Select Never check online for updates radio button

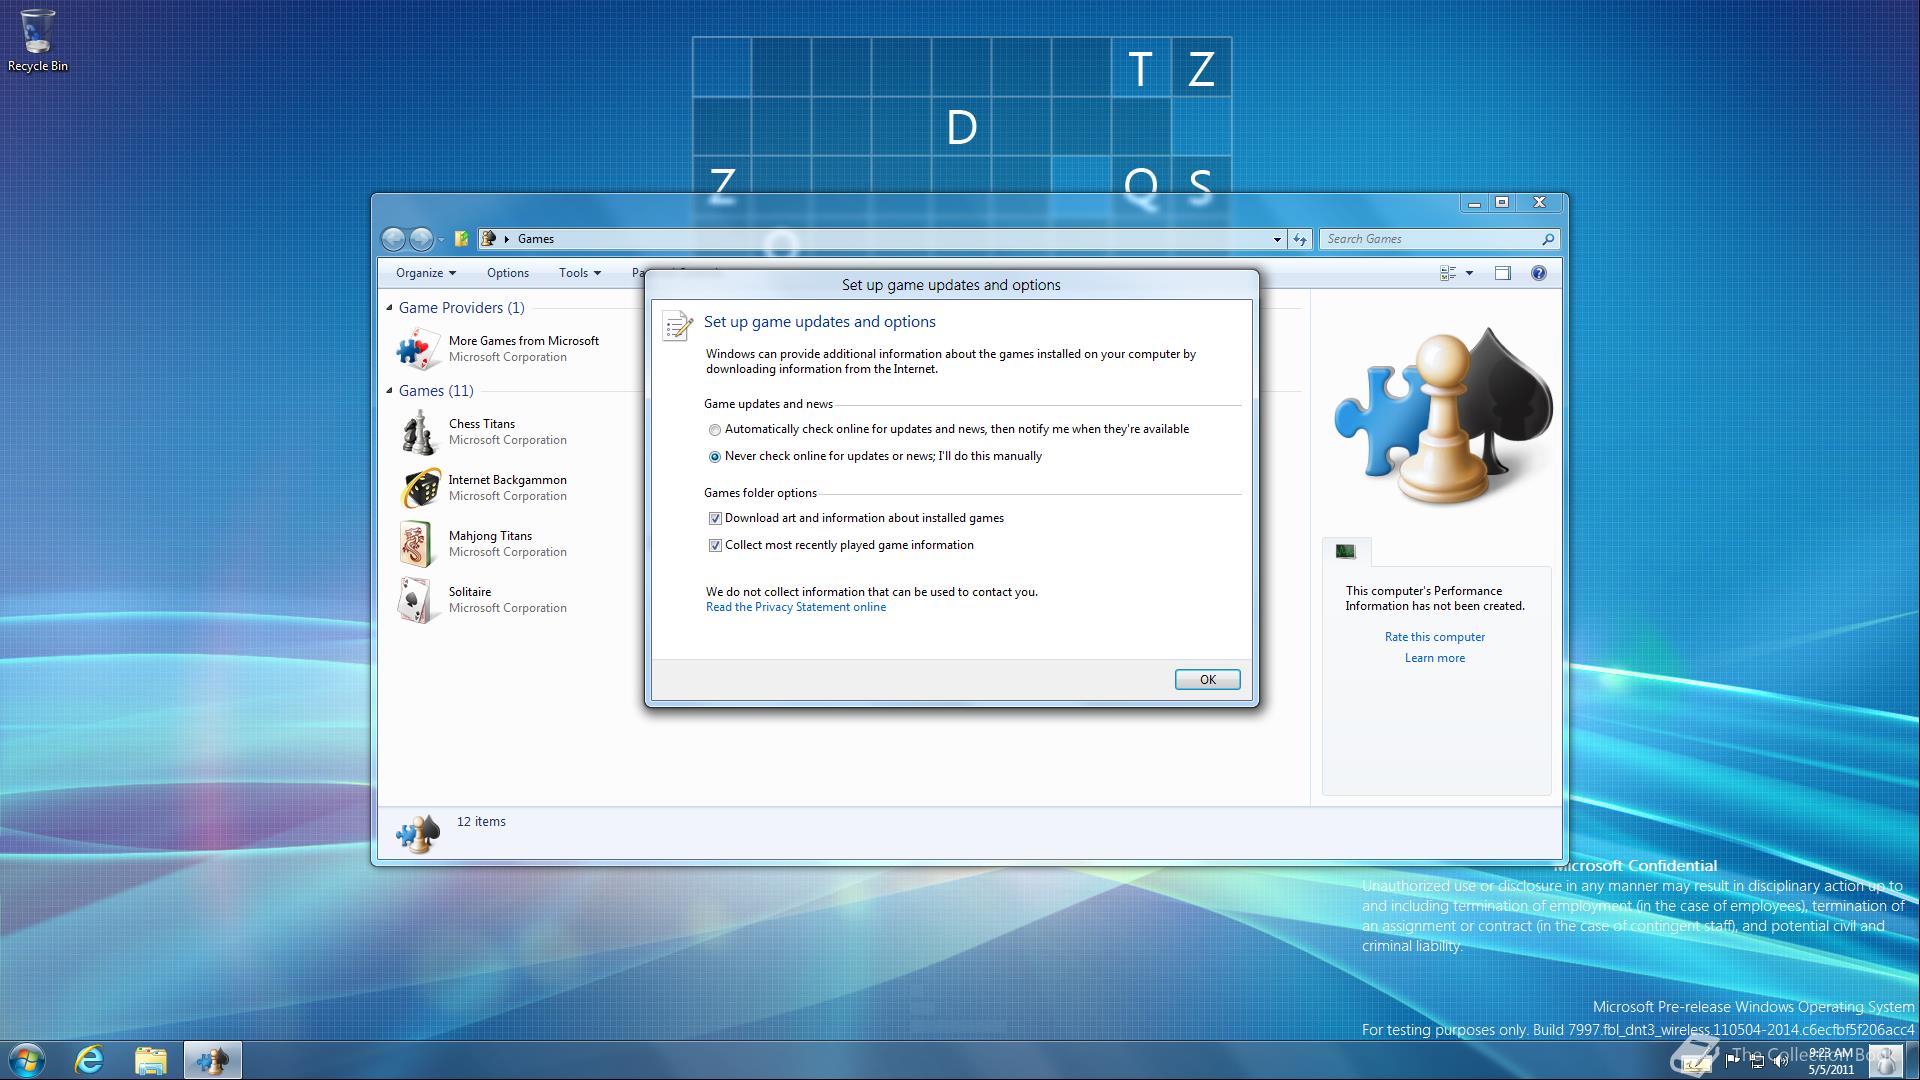pyautogui.click(x=714, y=457)
